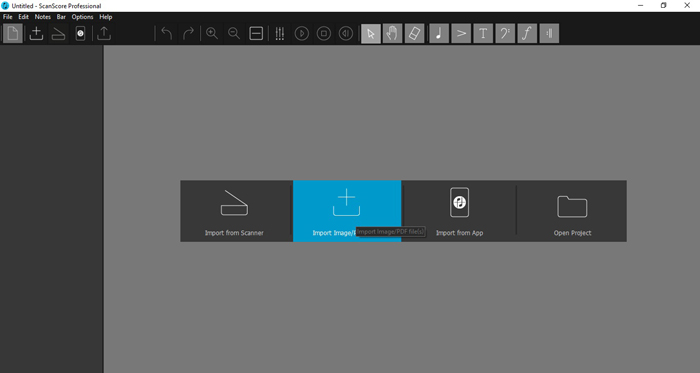Open the Options menu
This screenshot has height=373, width=700.
tap(82, 17)
